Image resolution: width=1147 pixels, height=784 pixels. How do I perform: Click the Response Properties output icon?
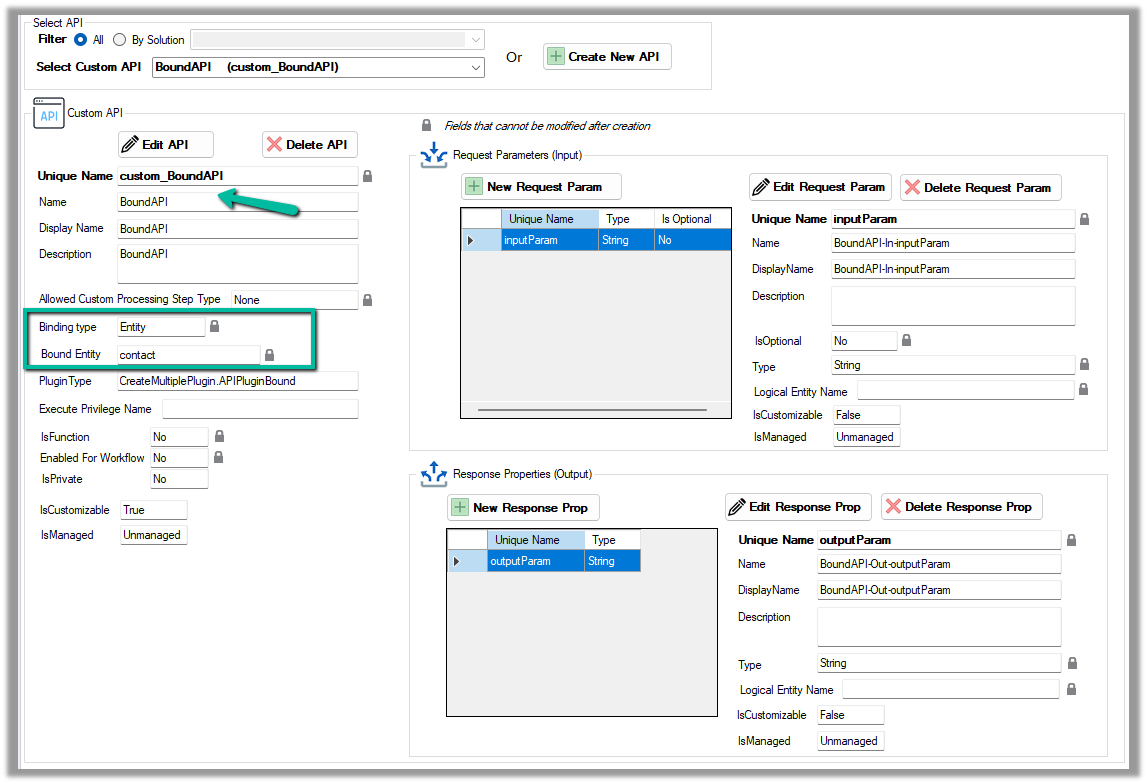[x=434, y=473]
